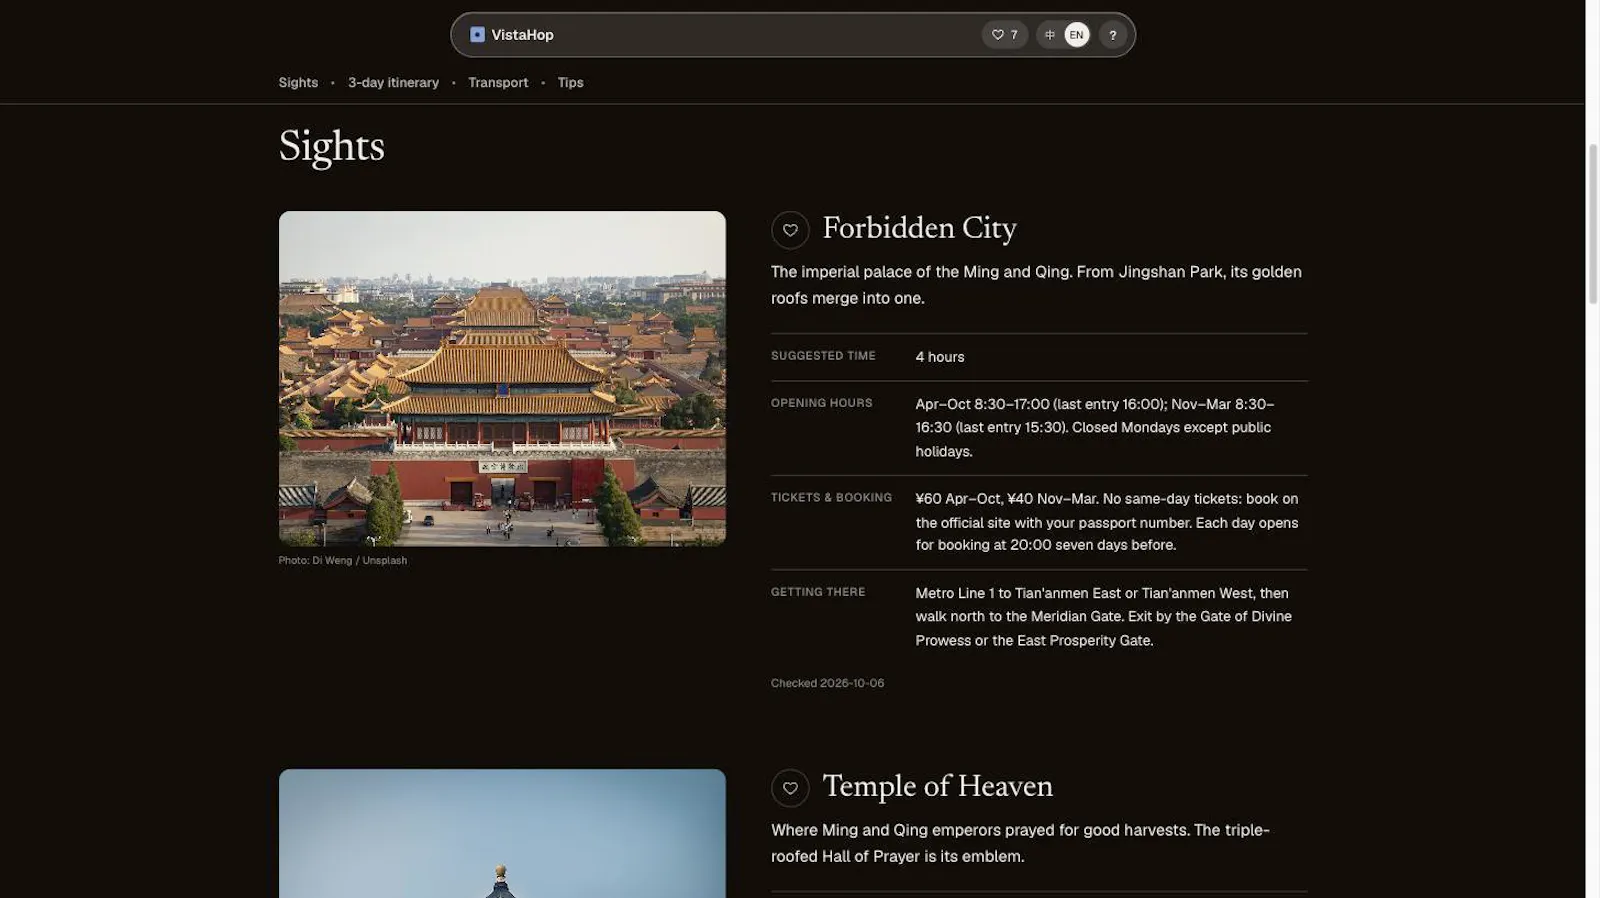1600x898 pixels.
Task: Click the Sights page heading
Action: [x=331, y=146]
